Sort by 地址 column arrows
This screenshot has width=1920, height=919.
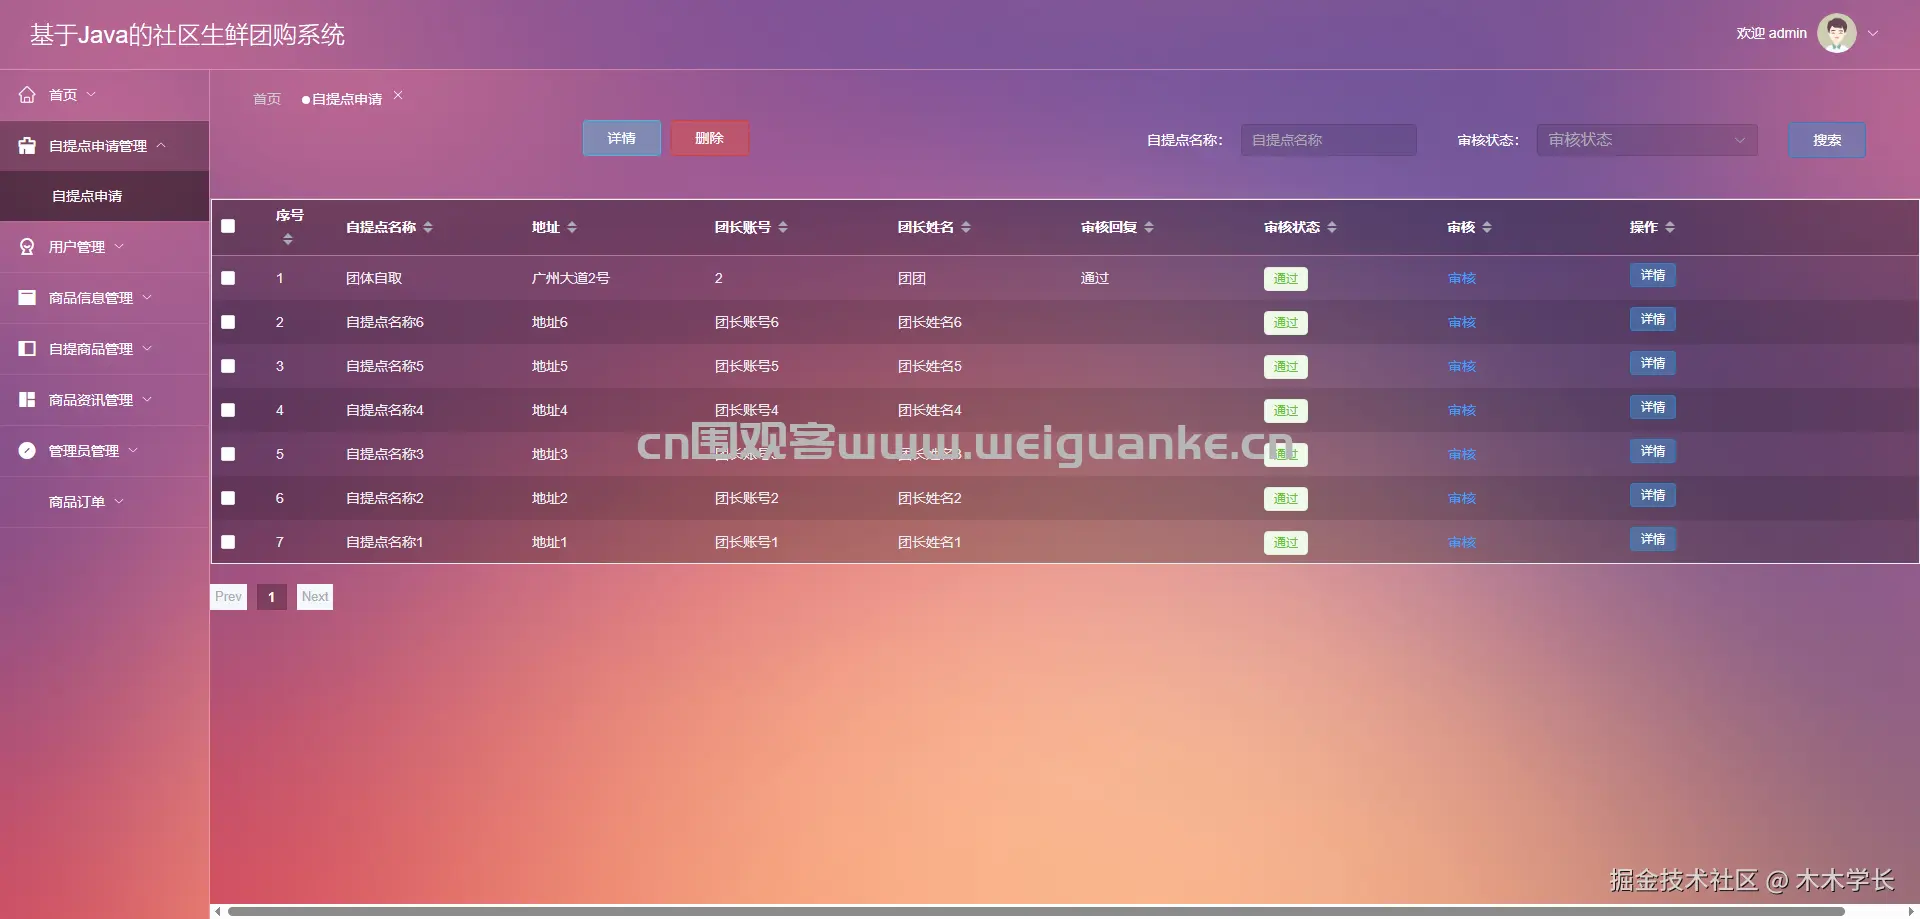(572, 228)
